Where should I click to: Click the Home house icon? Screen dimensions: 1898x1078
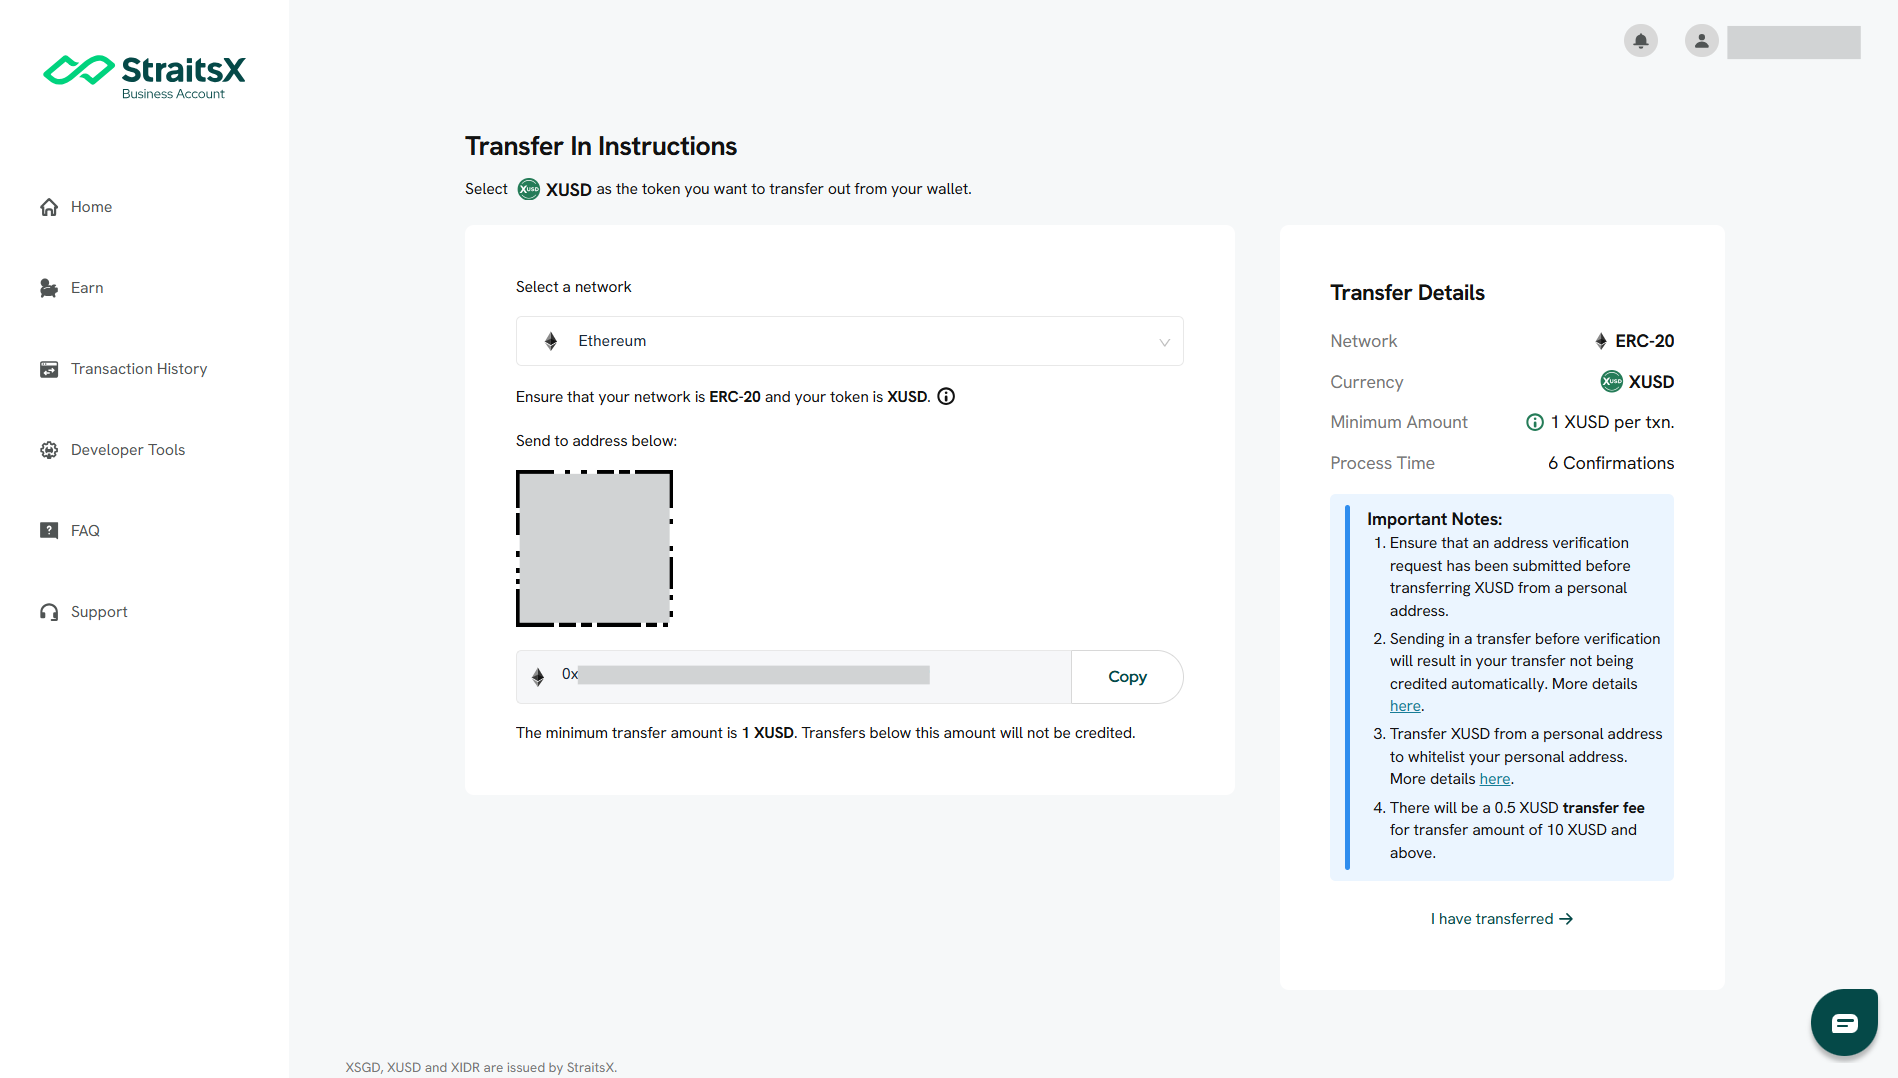(x=49, y=207)
